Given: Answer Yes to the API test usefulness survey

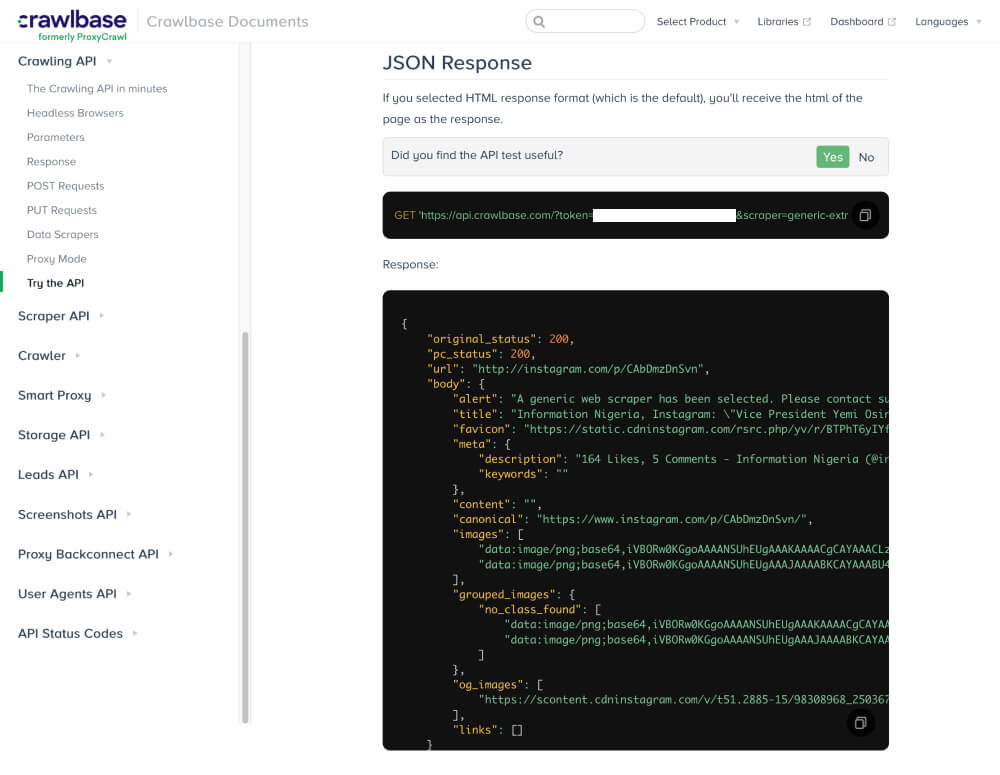Looking at the screenshot, I should tap(832, 157).
